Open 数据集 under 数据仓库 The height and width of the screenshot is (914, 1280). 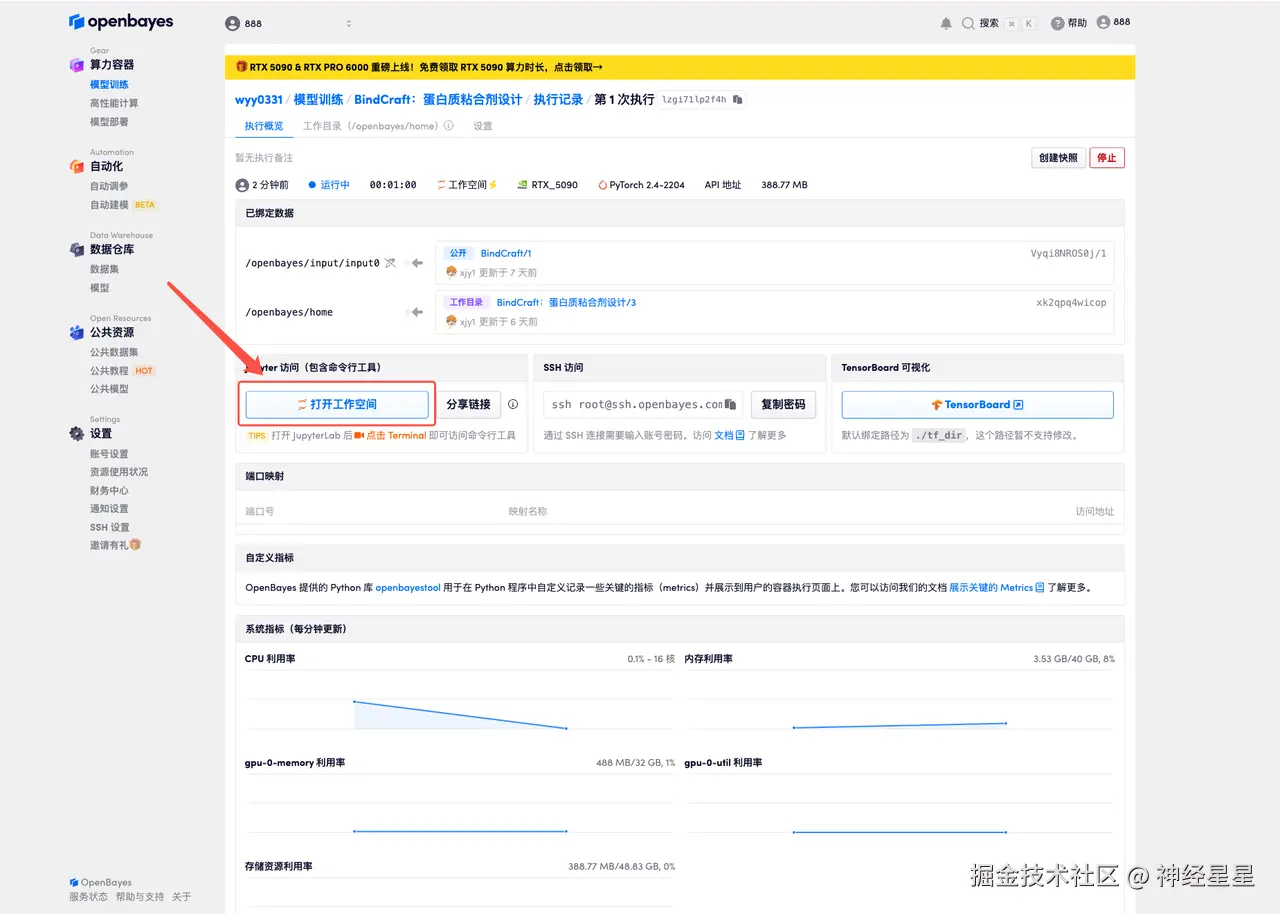click(104, 269)
